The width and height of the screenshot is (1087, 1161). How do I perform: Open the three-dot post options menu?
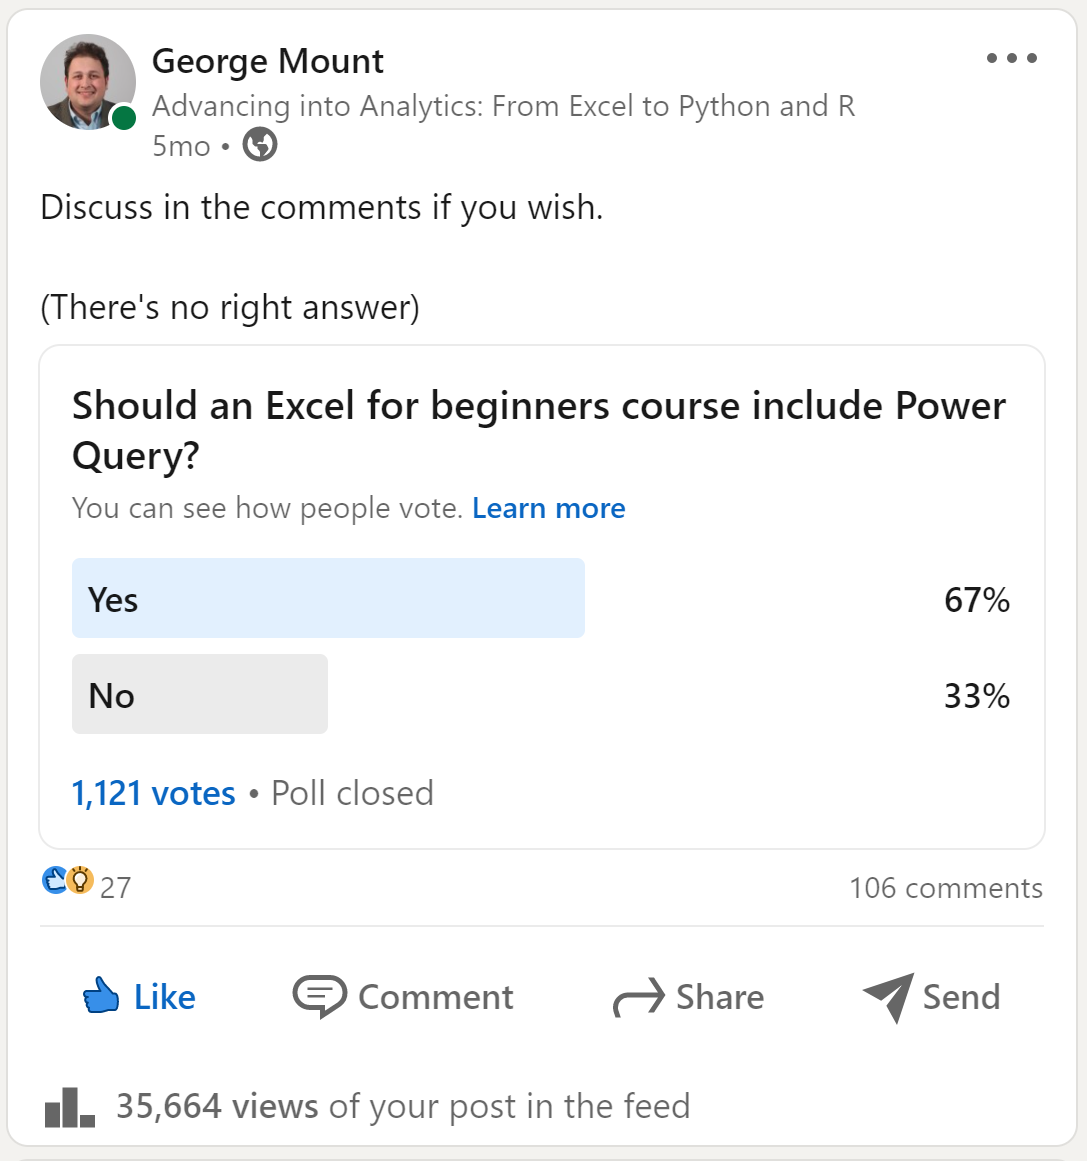1011,58
